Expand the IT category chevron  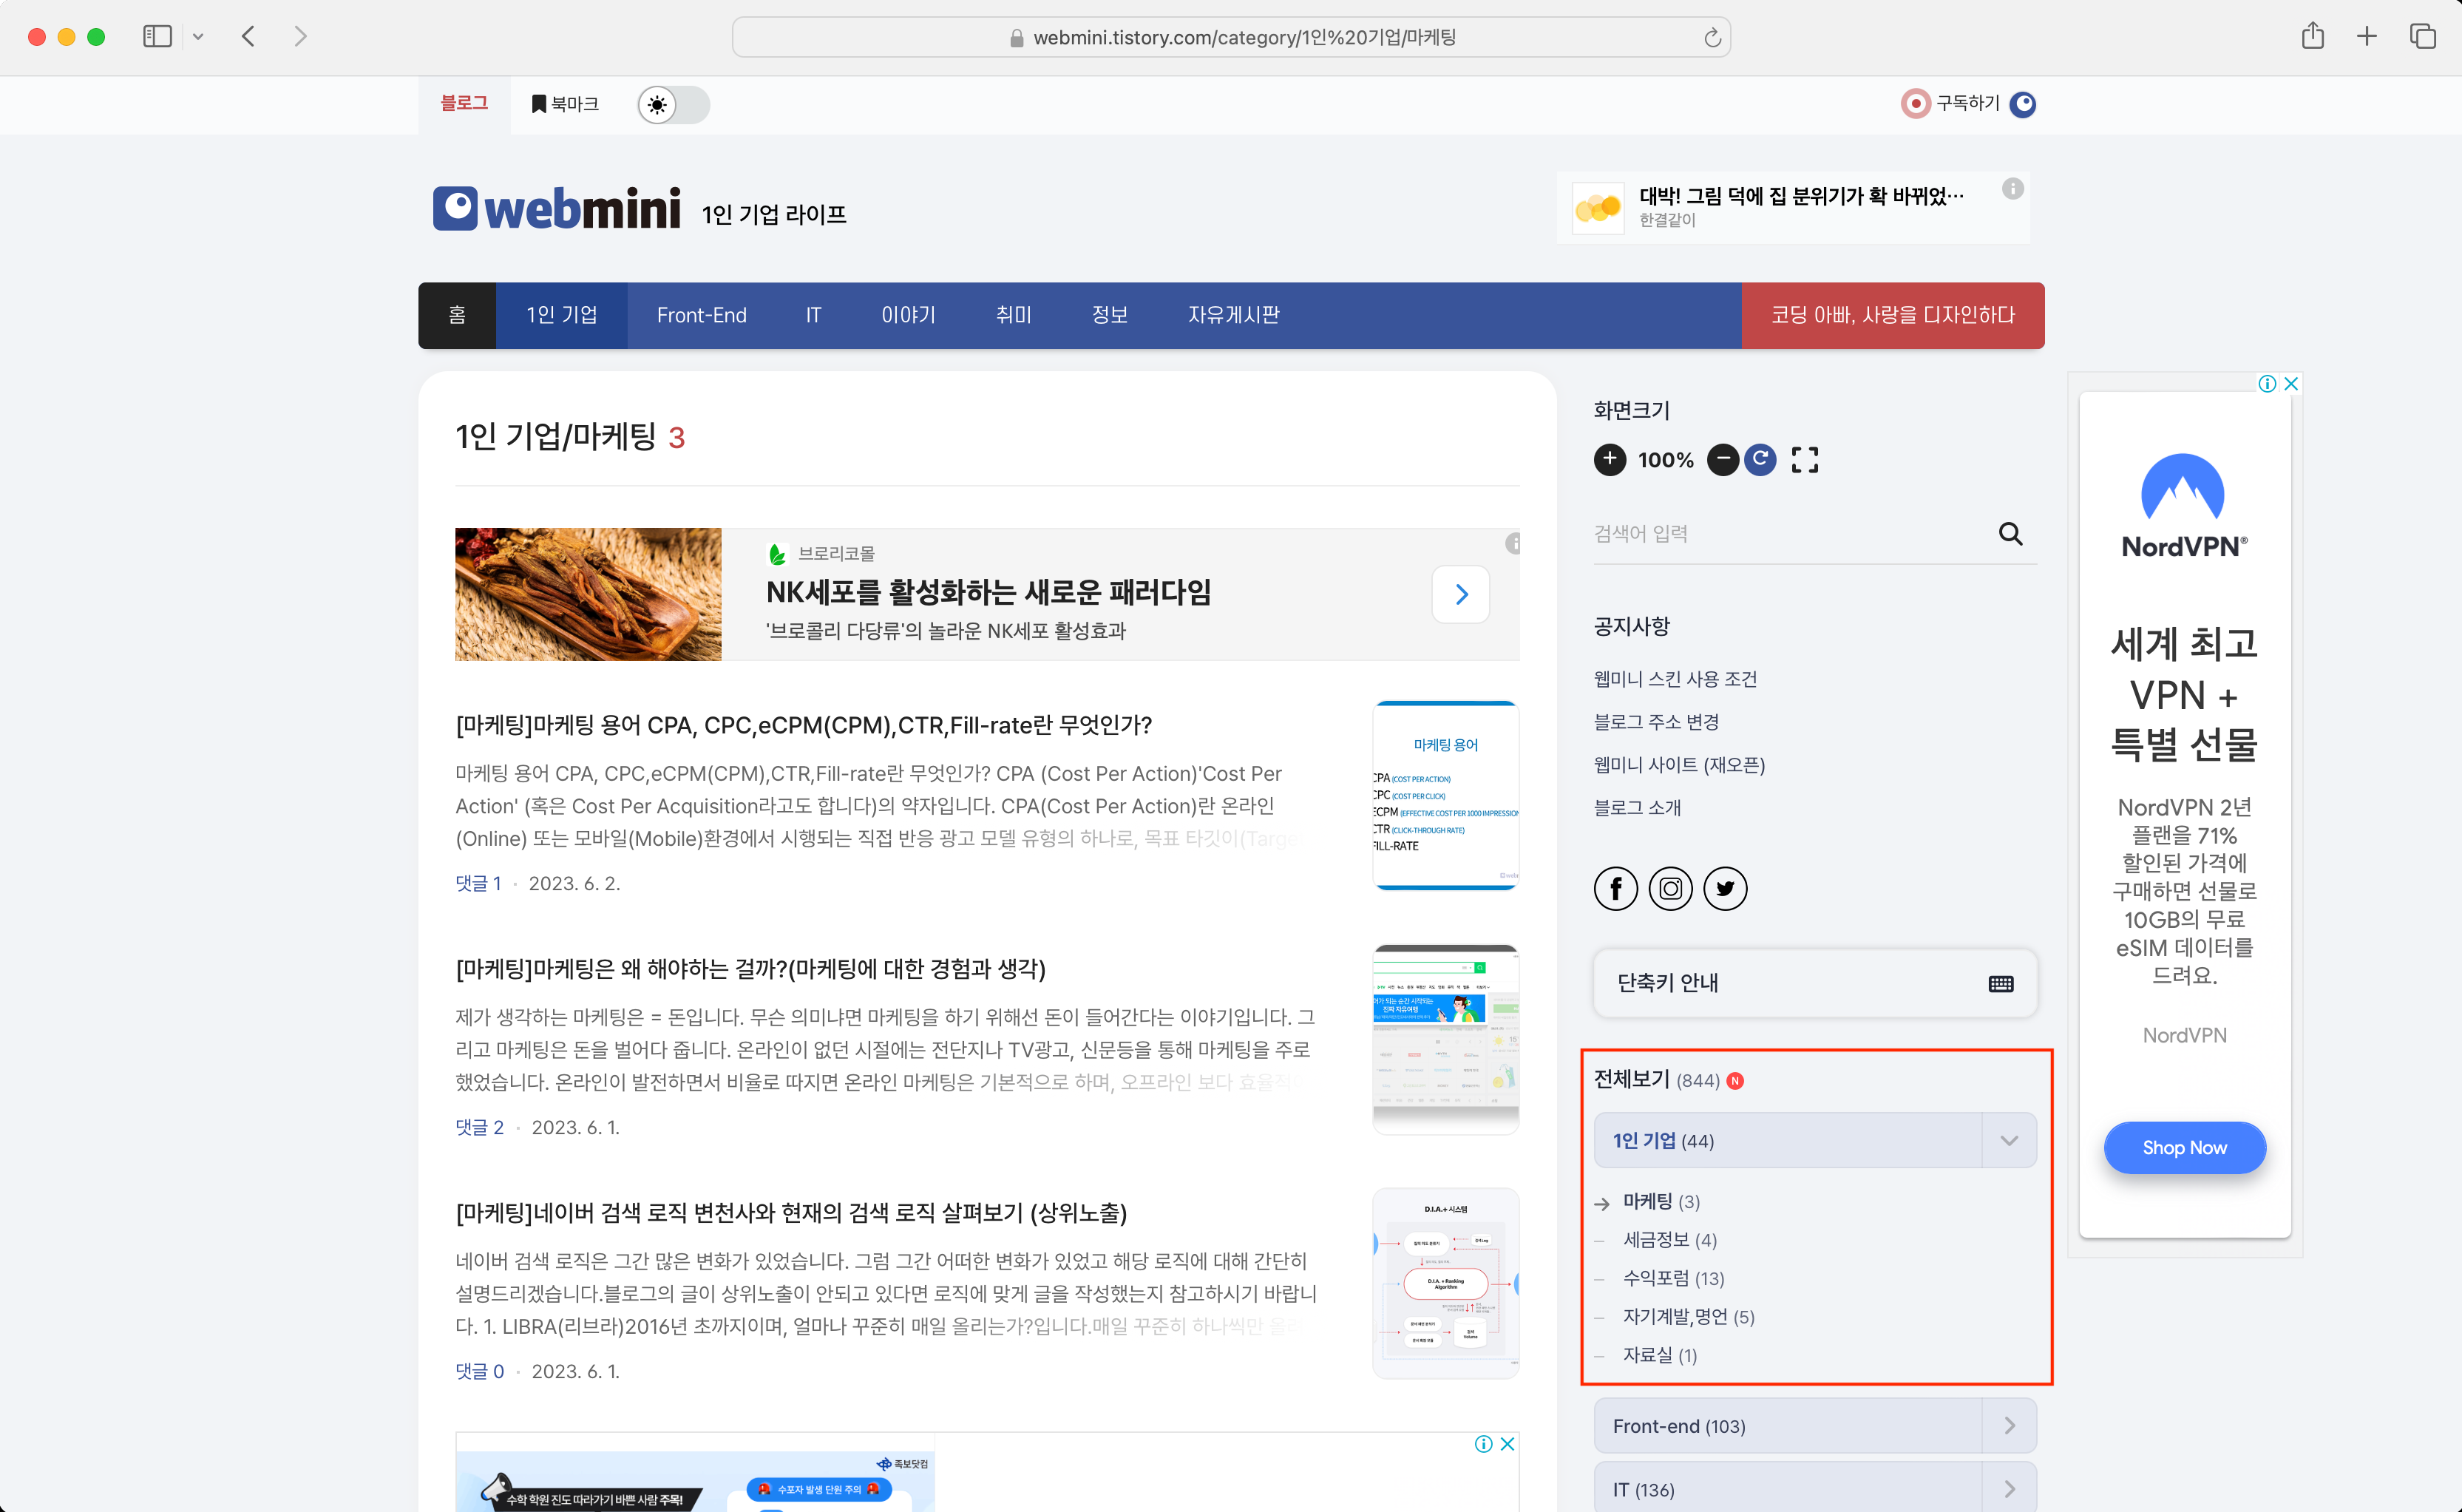[2008, 1489]
